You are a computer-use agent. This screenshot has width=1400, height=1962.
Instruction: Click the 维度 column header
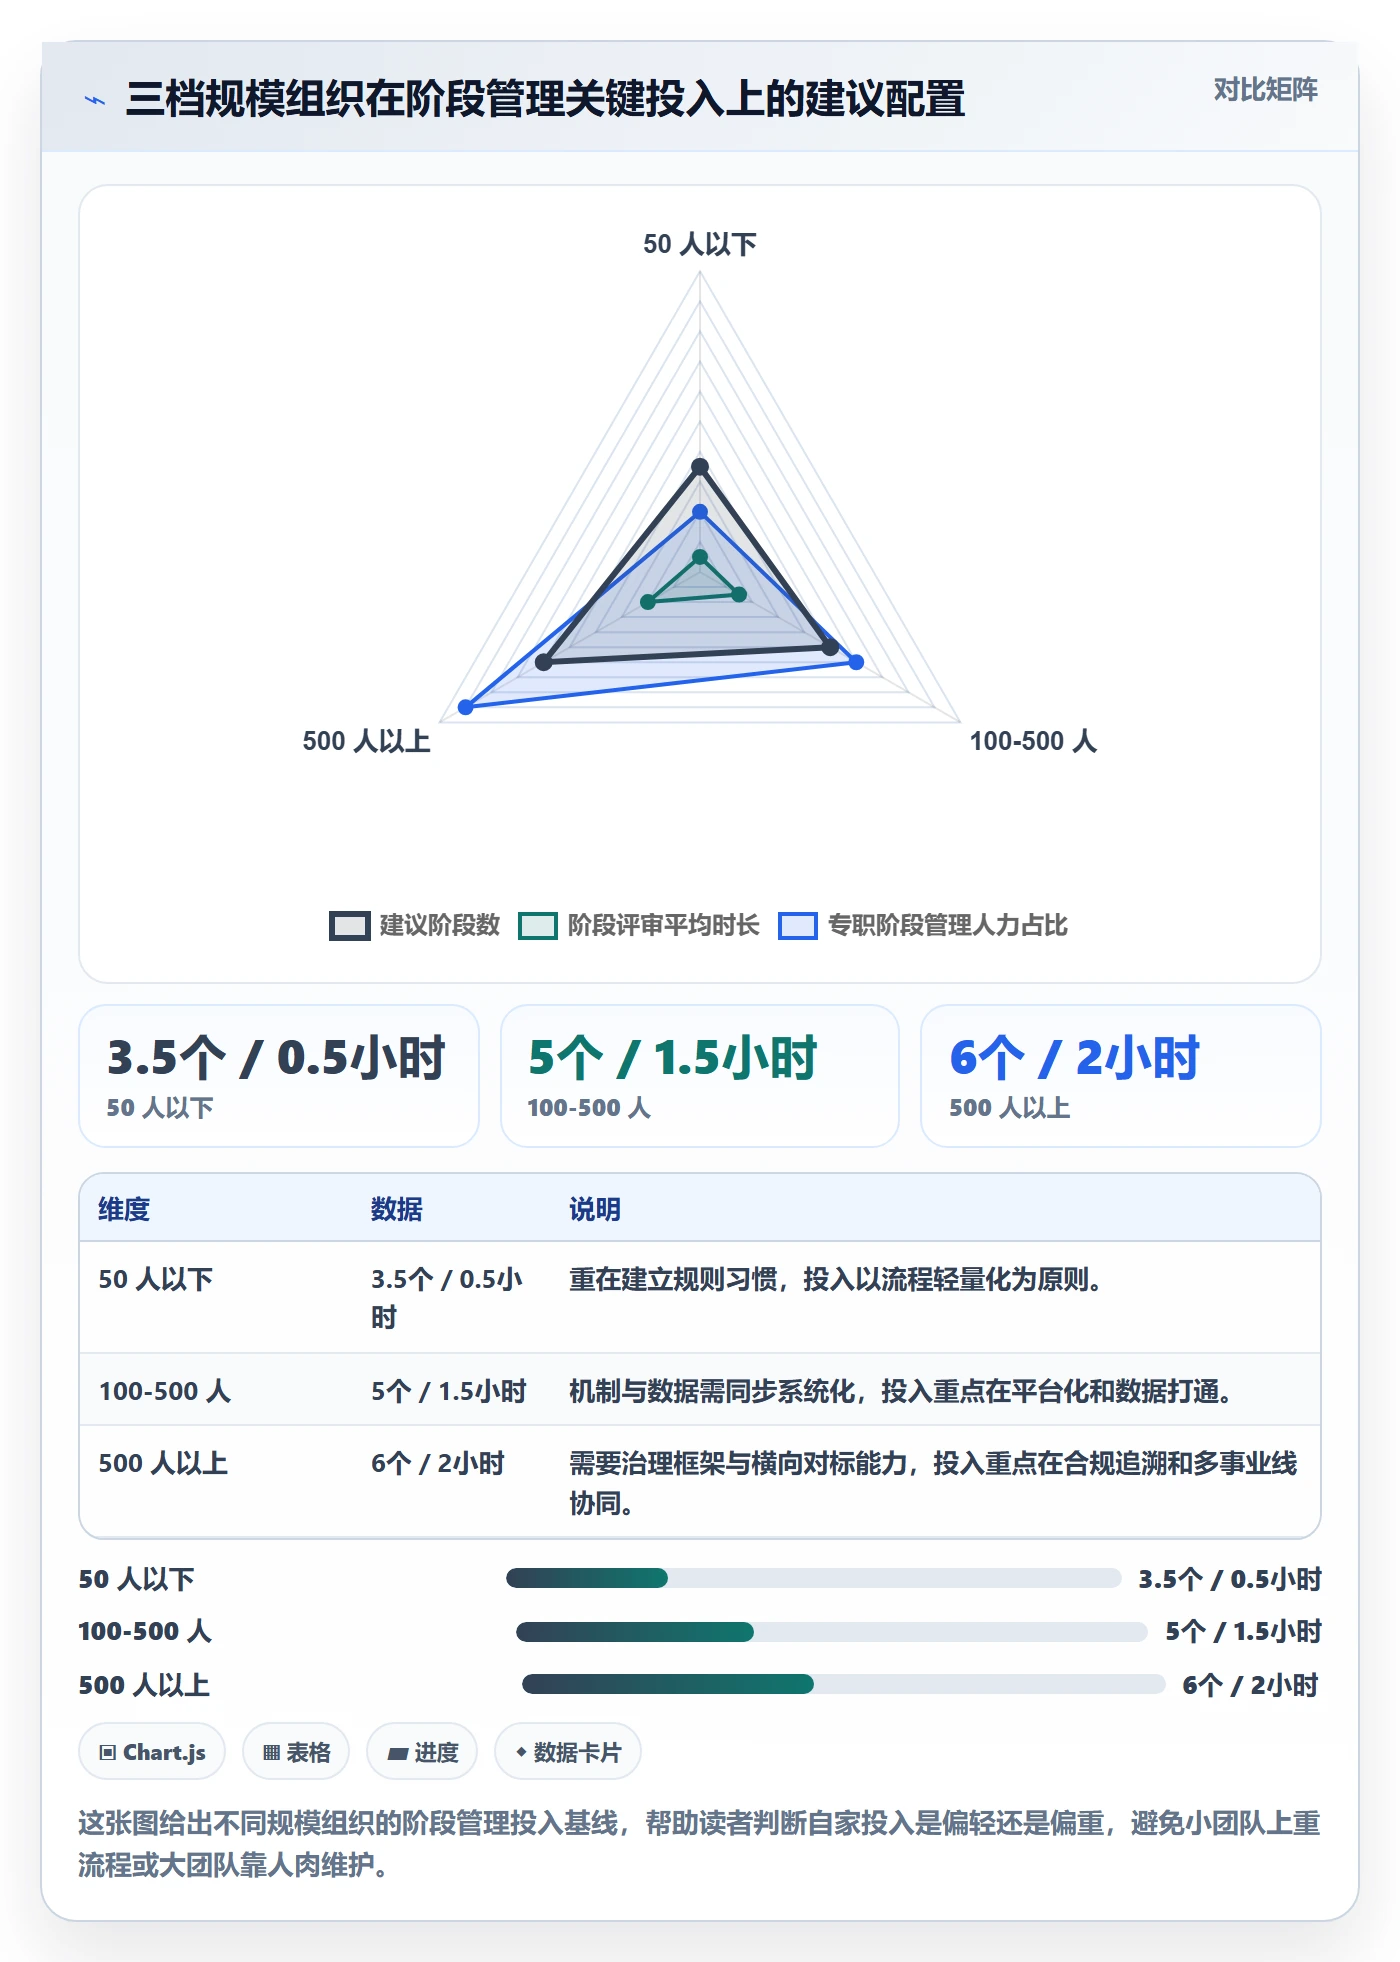[x=124, y=1209]
